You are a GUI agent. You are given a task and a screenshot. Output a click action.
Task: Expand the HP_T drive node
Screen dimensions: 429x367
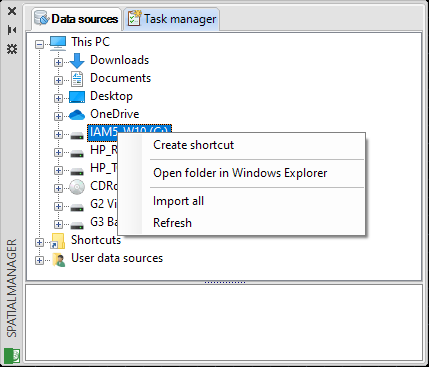coord(58,170)
